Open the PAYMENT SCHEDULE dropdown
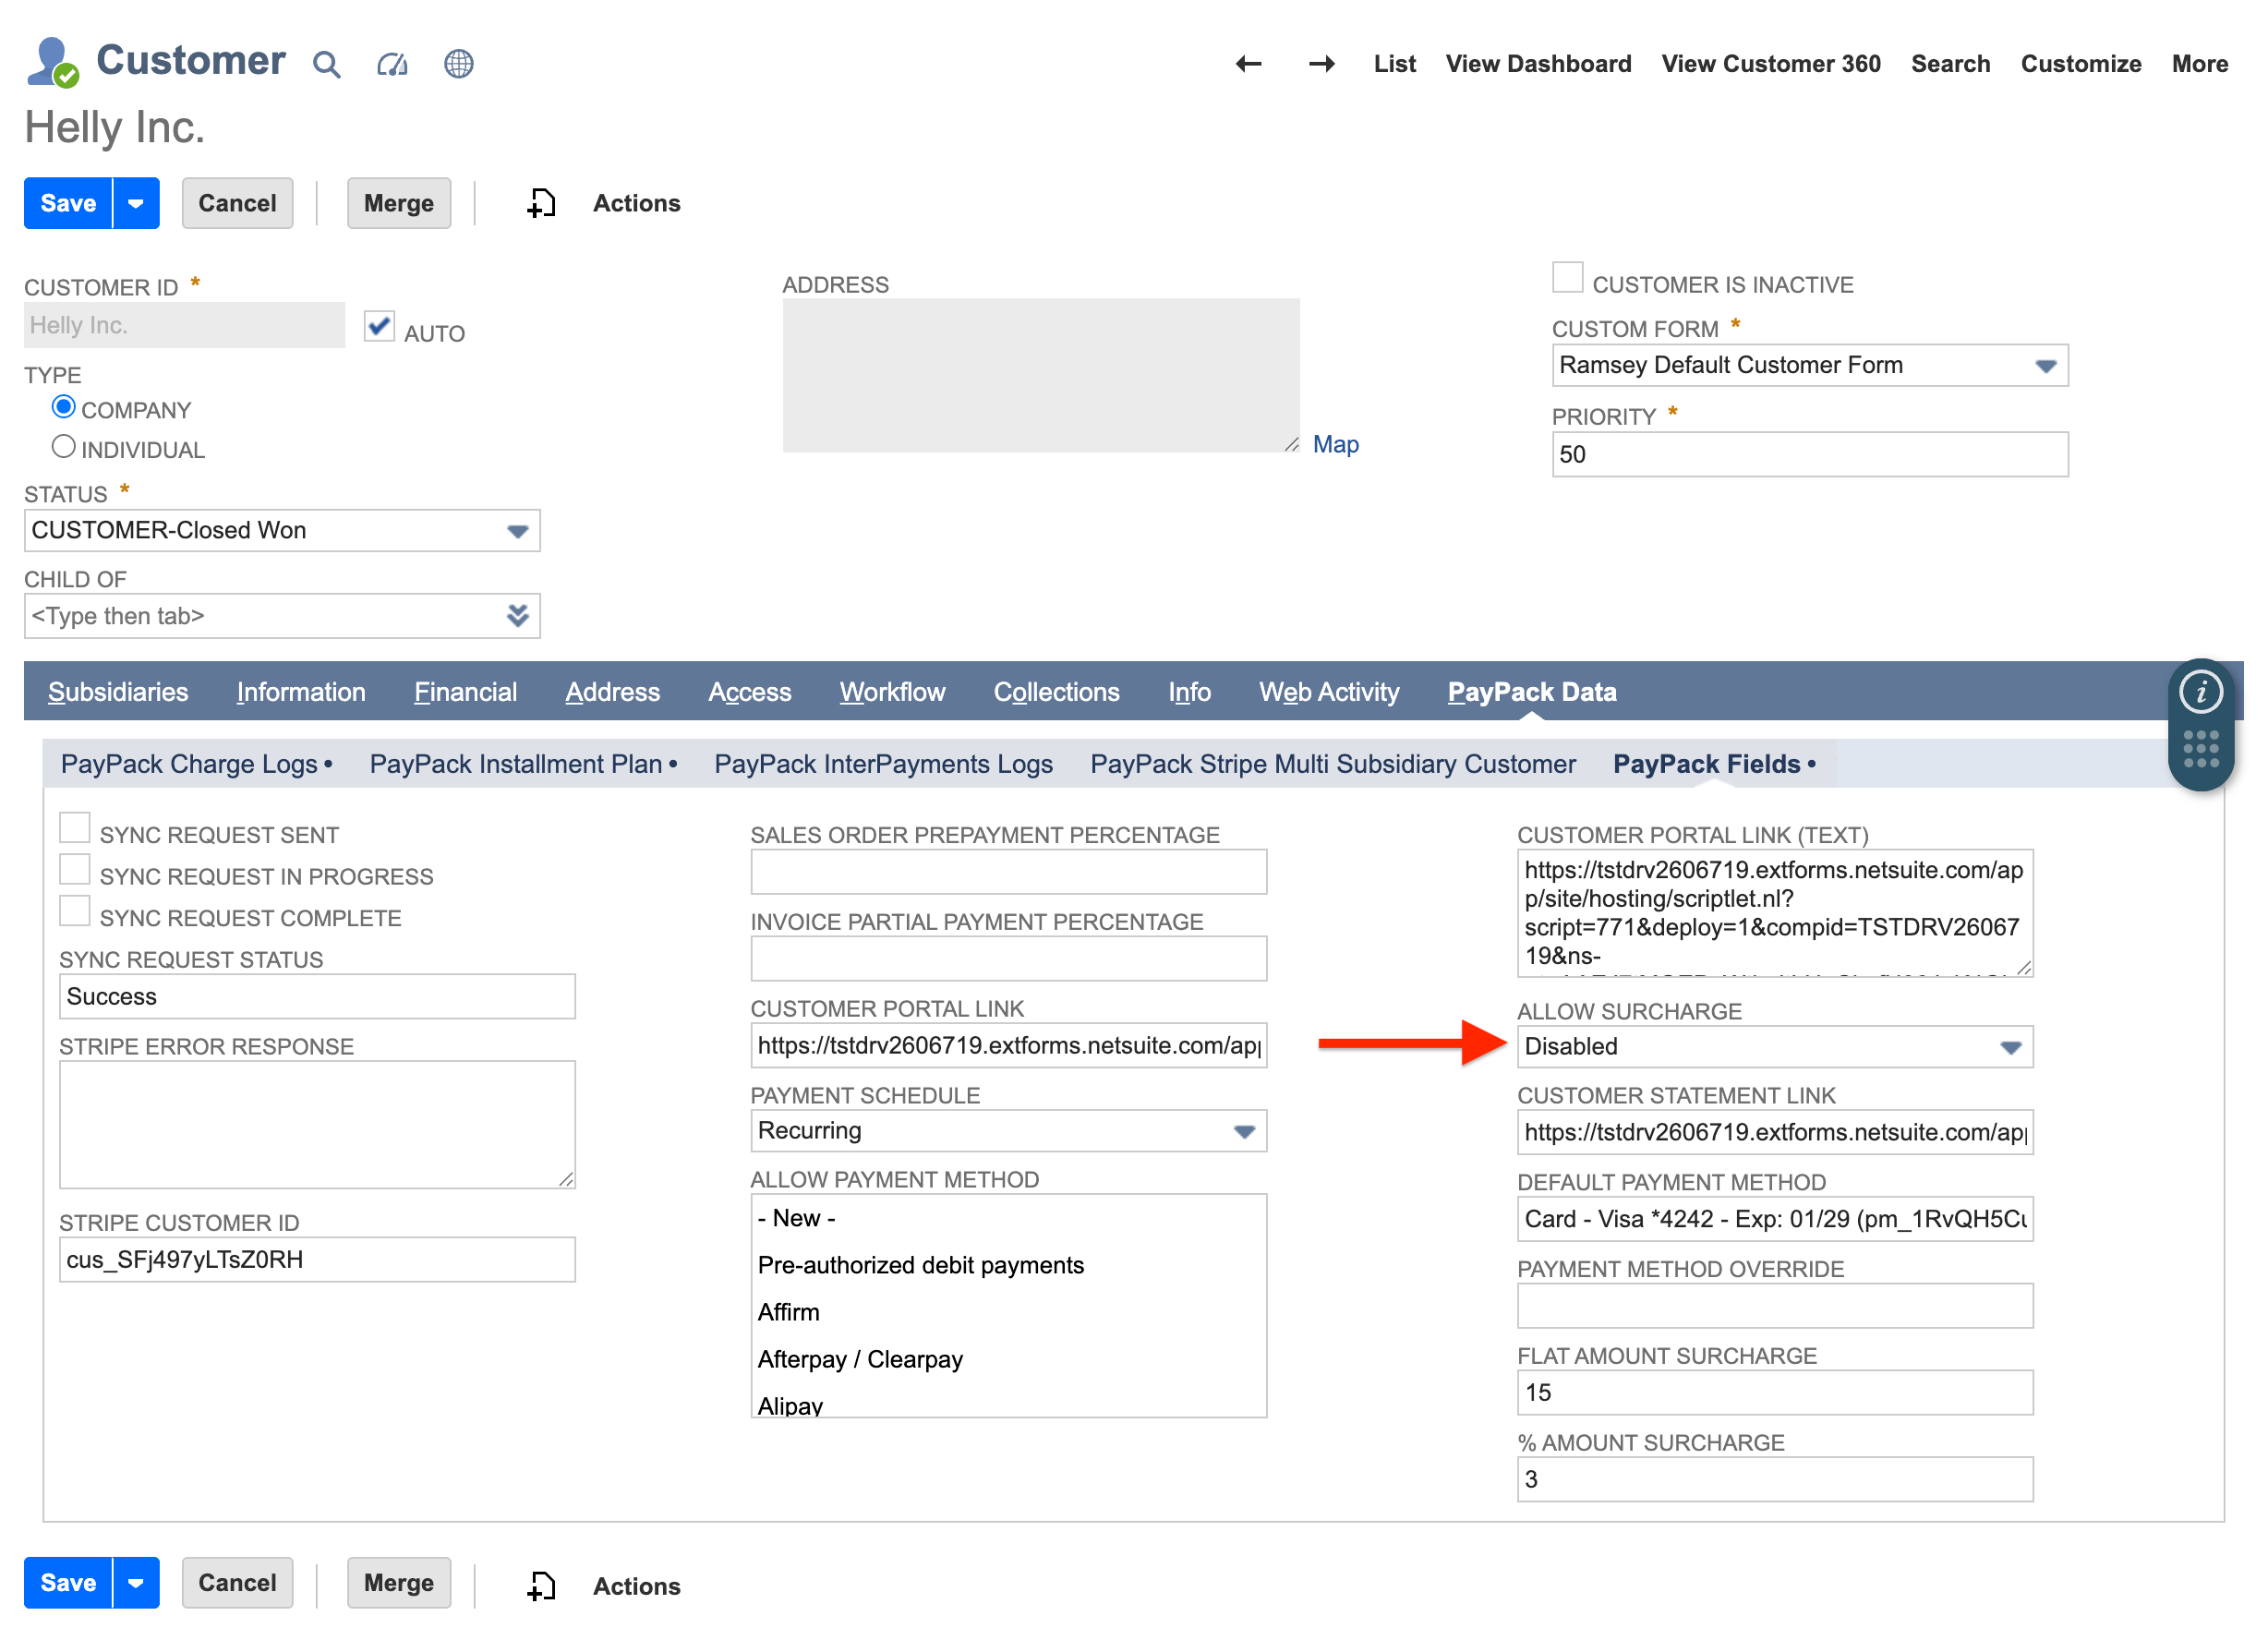 point(1245,1131)
